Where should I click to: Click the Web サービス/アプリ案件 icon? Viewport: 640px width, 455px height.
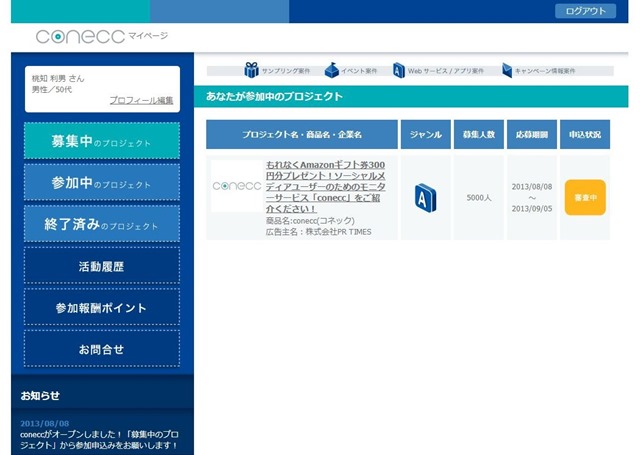point(398,70)
